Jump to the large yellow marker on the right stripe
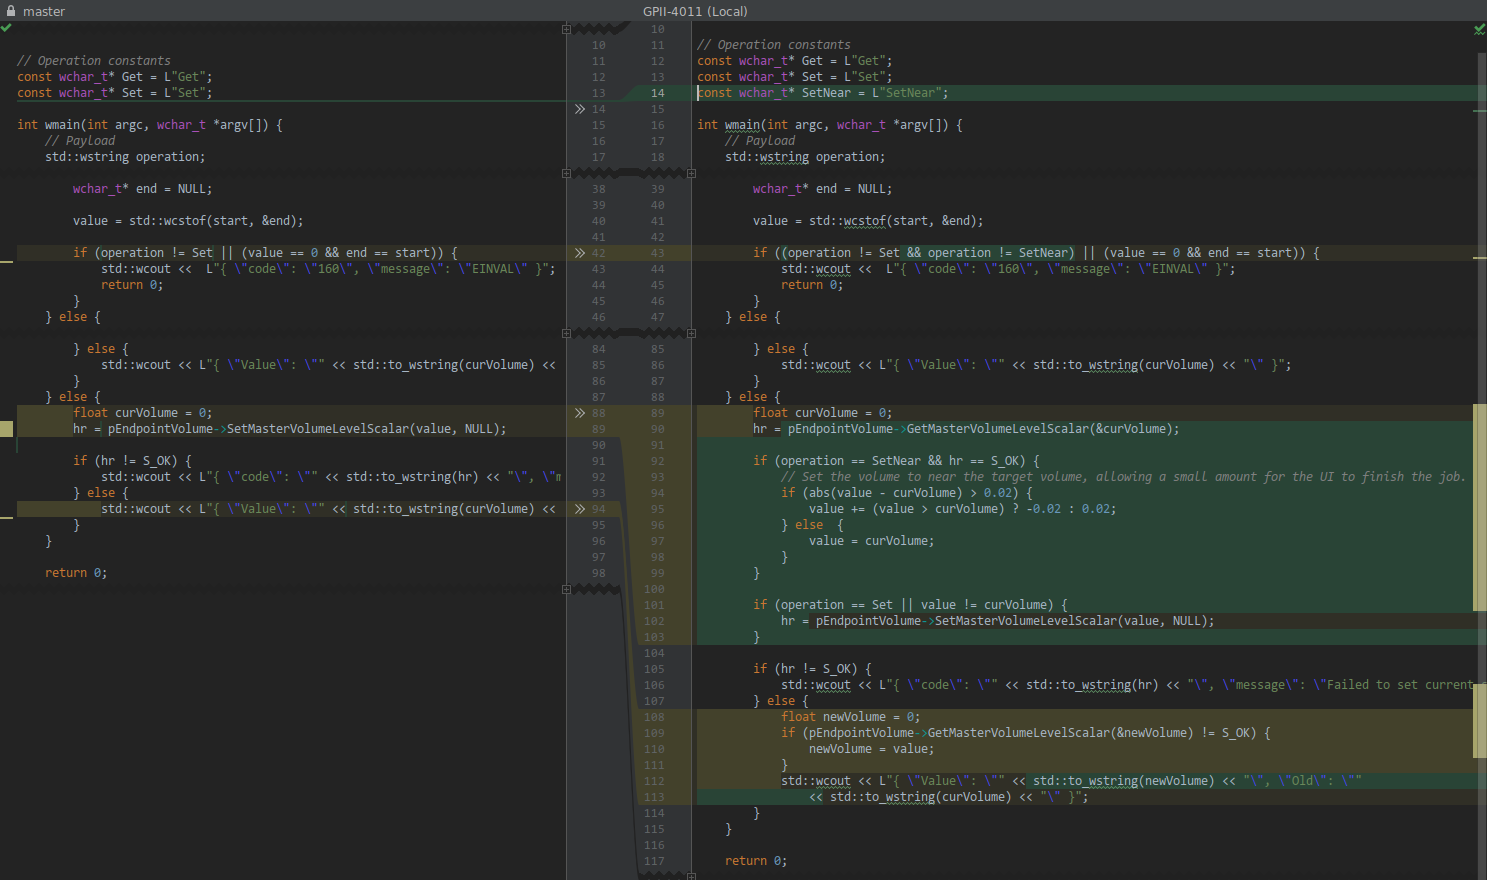Viewport: 1487px width, 880px height. (1480, 508)
